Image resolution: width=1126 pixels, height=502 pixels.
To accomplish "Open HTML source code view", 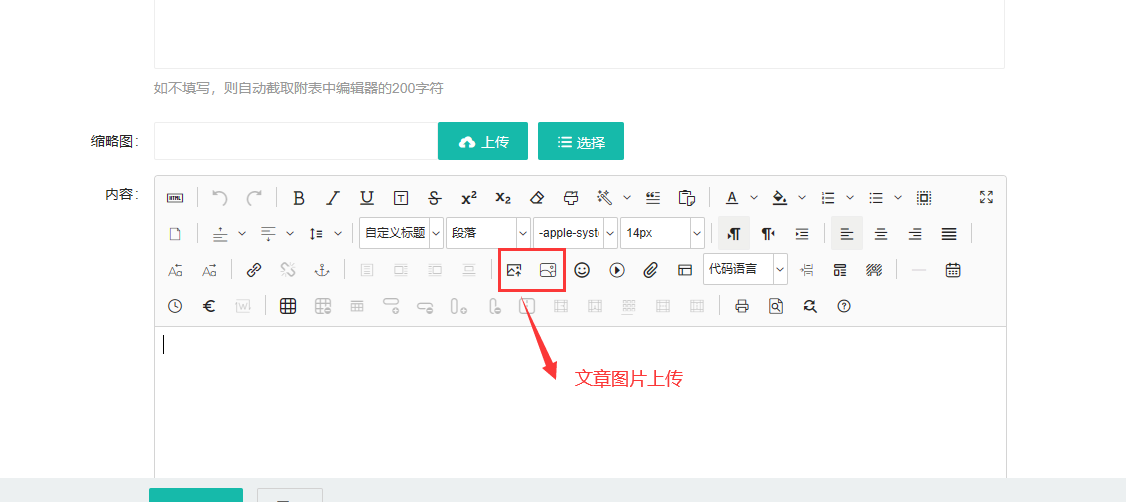I will click(x=175, y=197).
